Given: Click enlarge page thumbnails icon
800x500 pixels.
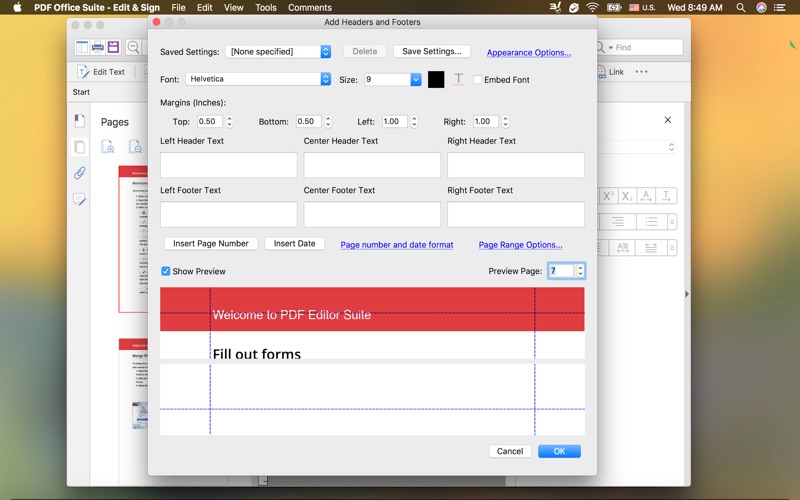Looking at the screenshot, I should [x=108, y=147].
